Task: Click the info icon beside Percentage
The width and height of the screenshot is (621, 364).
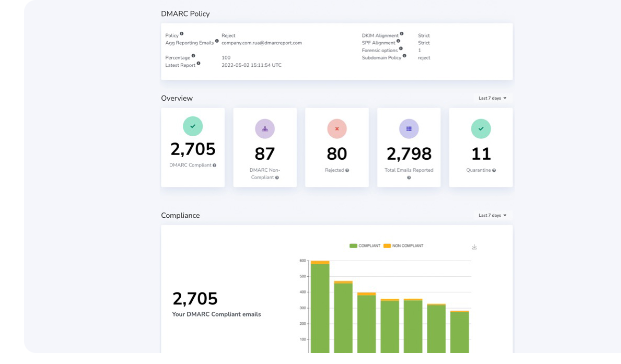Action: (x=193, y=56)
